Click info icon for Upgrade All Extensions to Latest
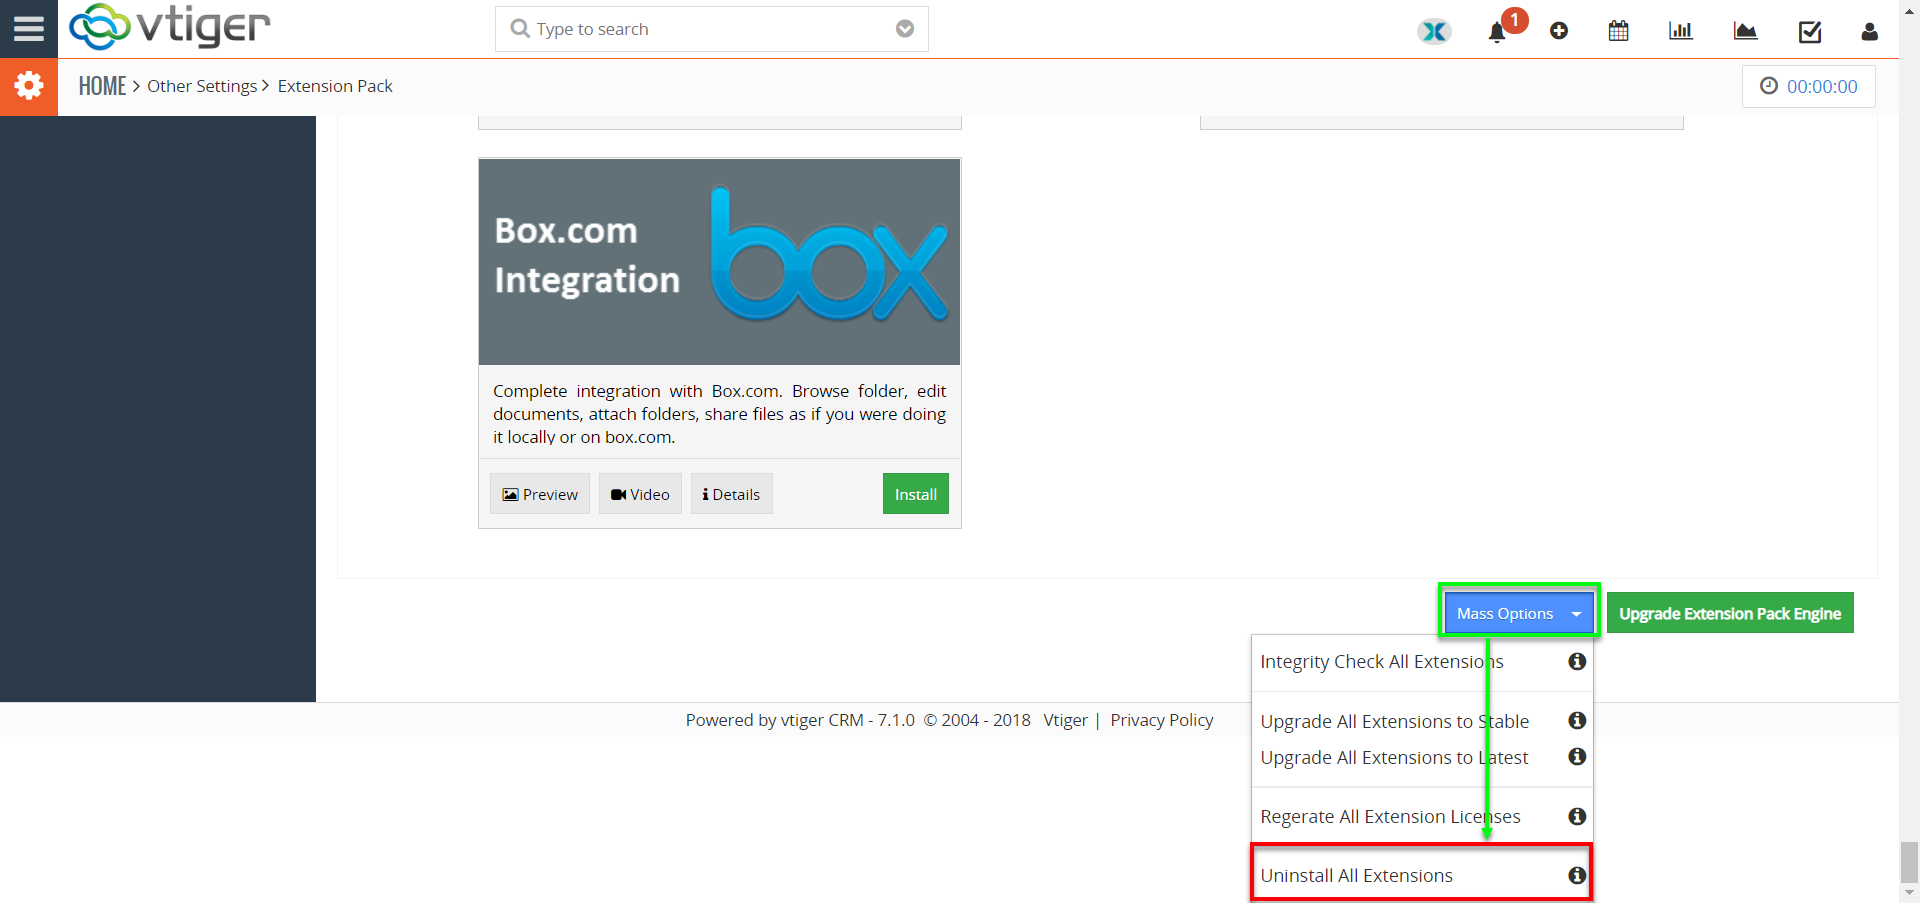The height and width of the screenshot is (903, 1920). [1577, 756]
